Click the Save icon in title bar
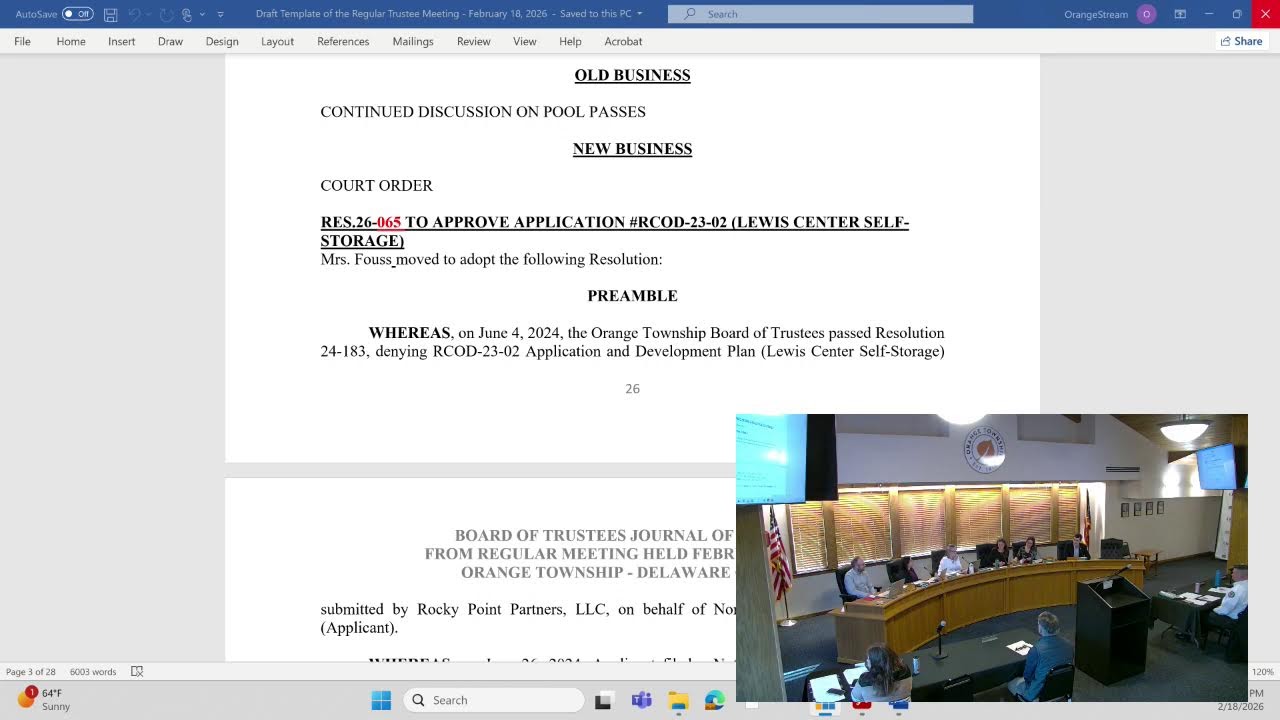The width and height of the screenshot is (1280, 720). tap(110, 14)
